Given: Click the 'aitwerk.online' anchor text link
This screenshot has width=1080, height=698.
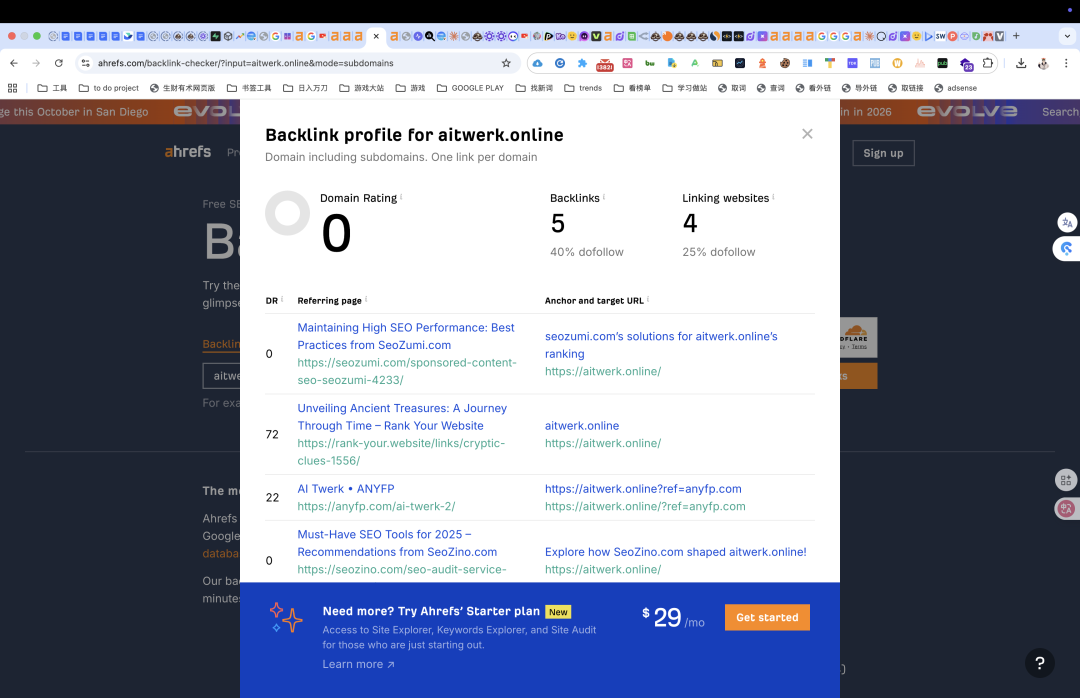Looking at the screenshot, I should pyautogui.click(x=582, y=426).
